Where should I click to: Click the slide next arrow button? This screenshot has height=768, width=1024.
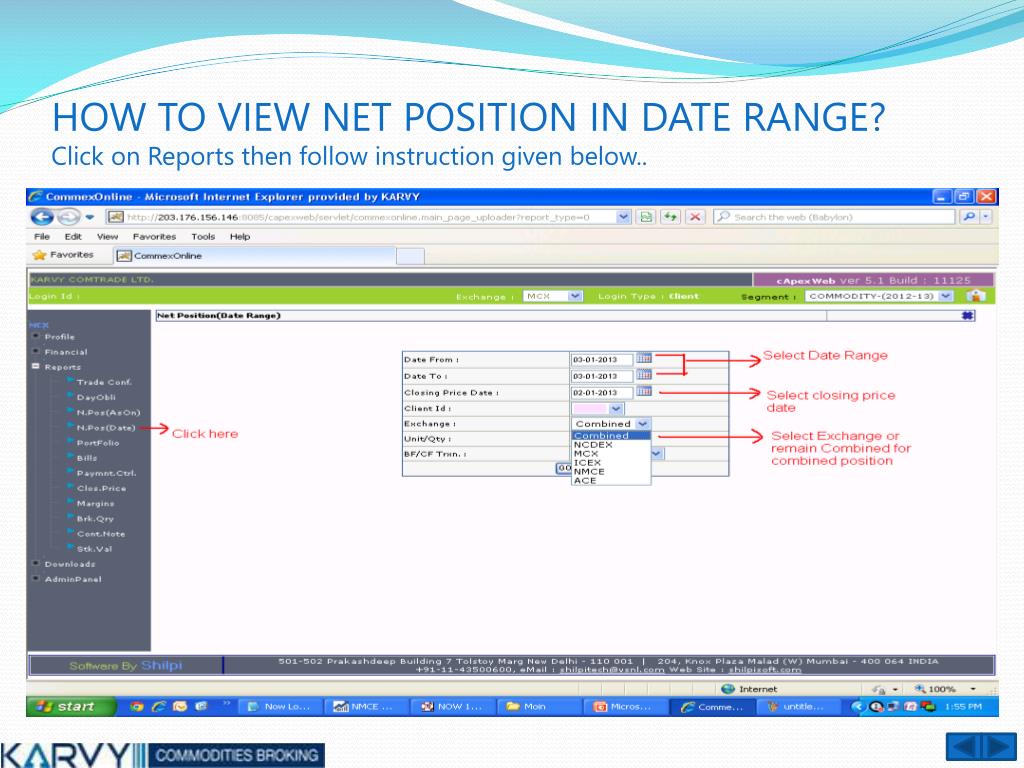pos(999,746)
